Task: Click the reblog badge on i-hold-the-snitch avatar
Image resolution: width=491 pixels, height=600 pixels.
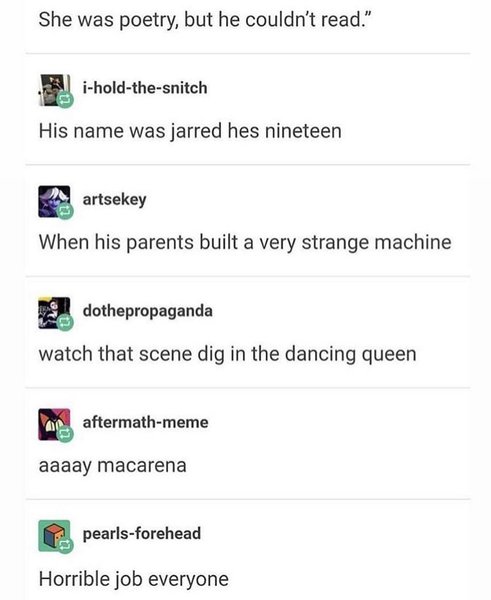Action: point(65,100)
